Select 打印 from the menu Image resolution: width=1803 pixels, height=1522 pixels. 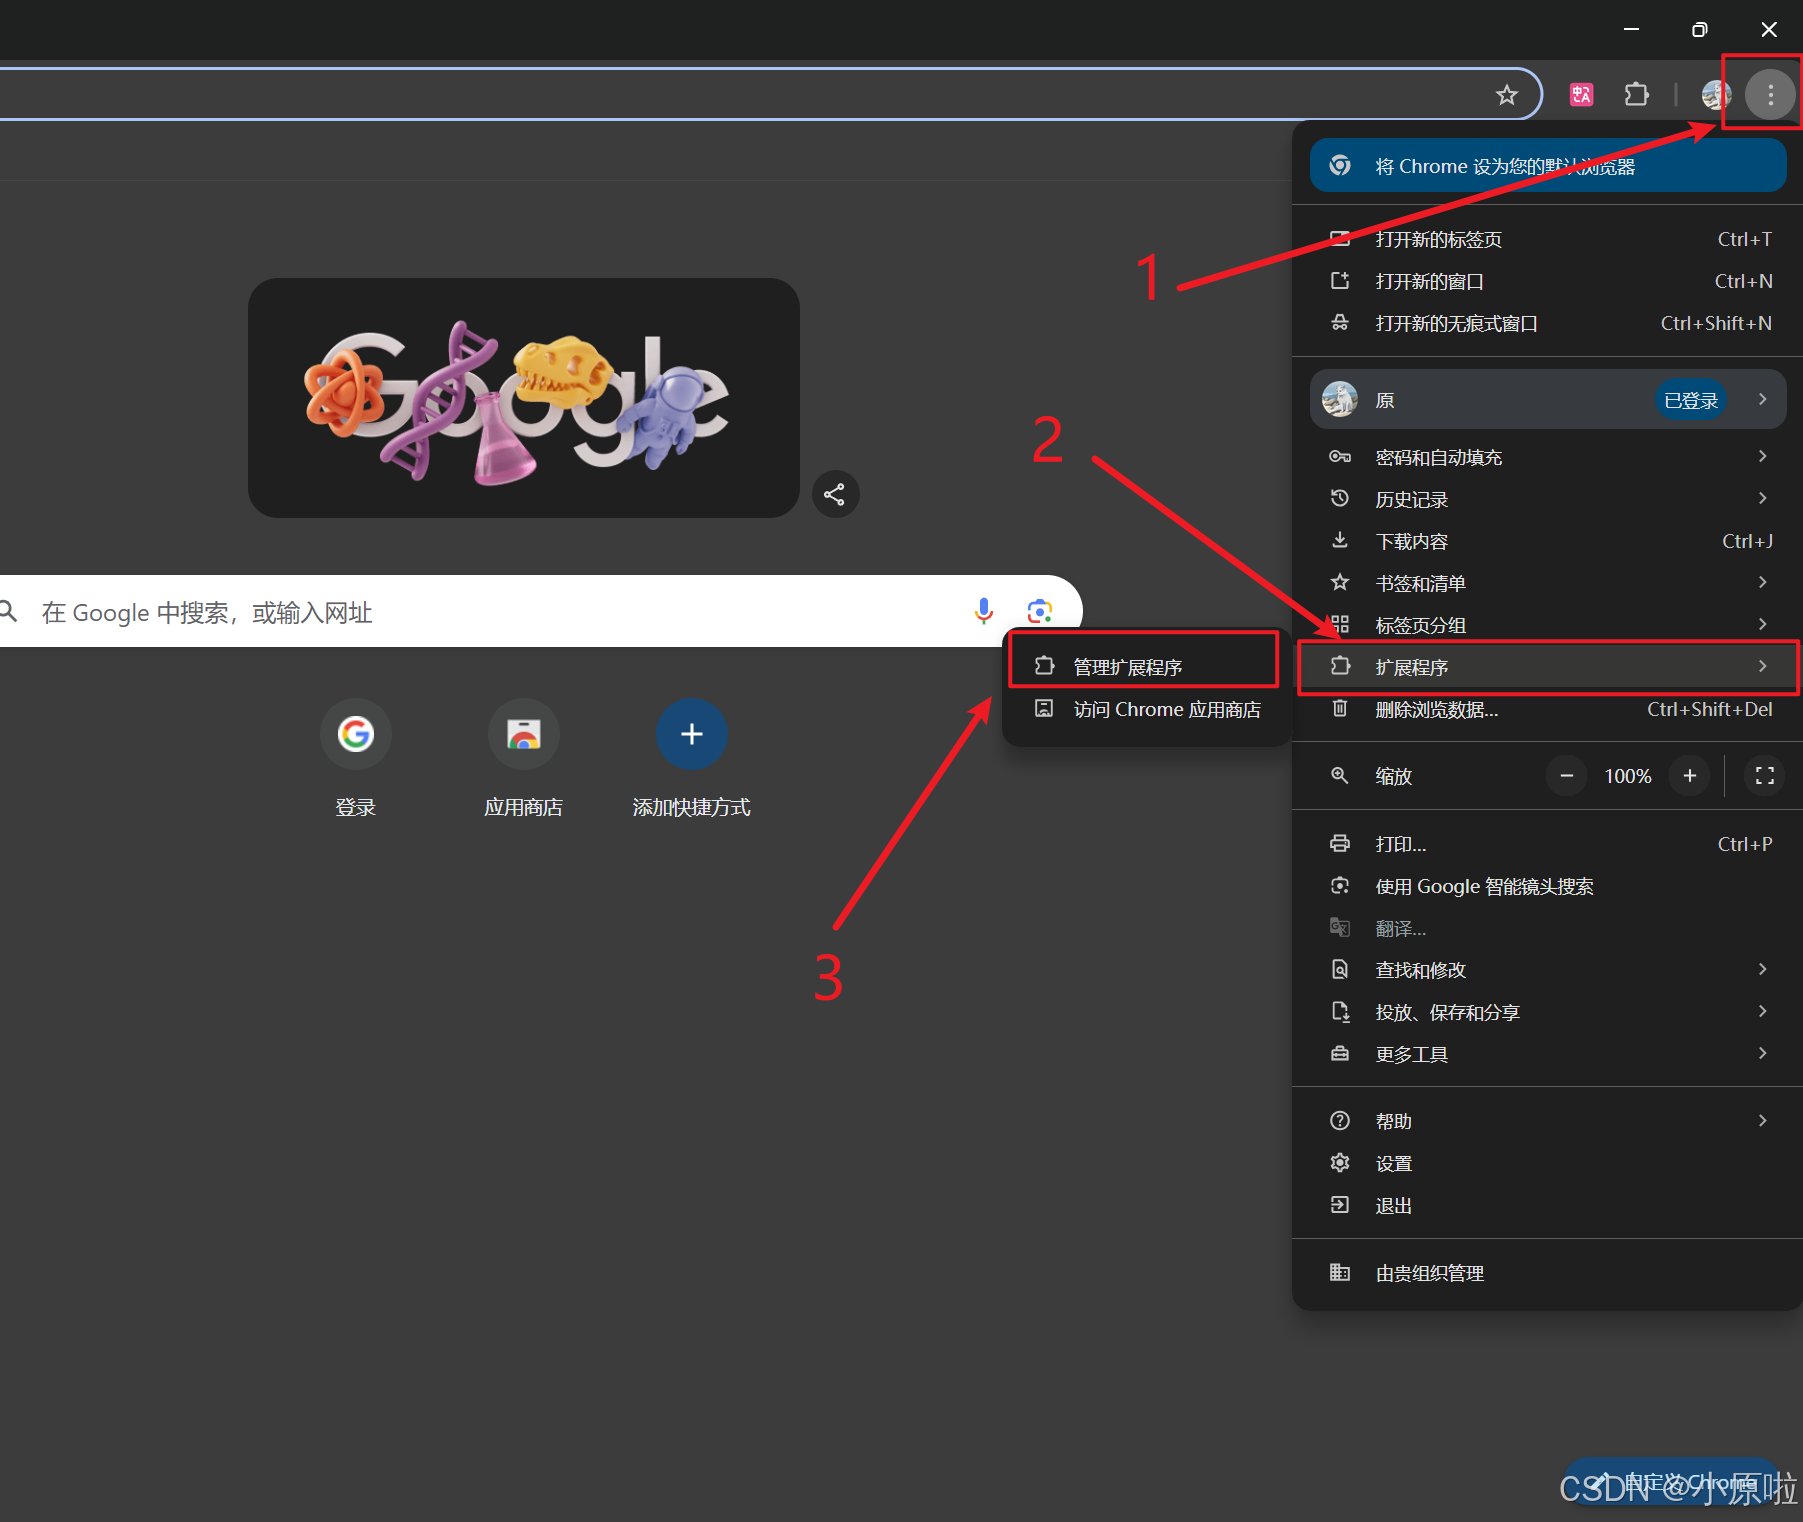1548,844
